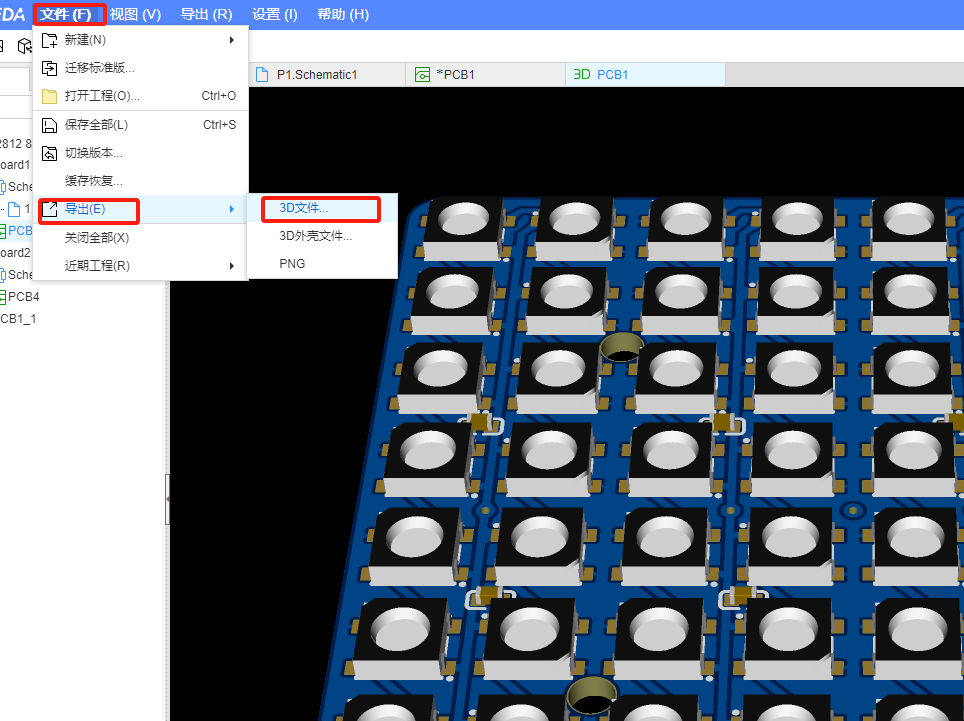Choose 迁移标准版... menu entry
The width and height of the screenshot is (964, 721).
pos(141,68)
